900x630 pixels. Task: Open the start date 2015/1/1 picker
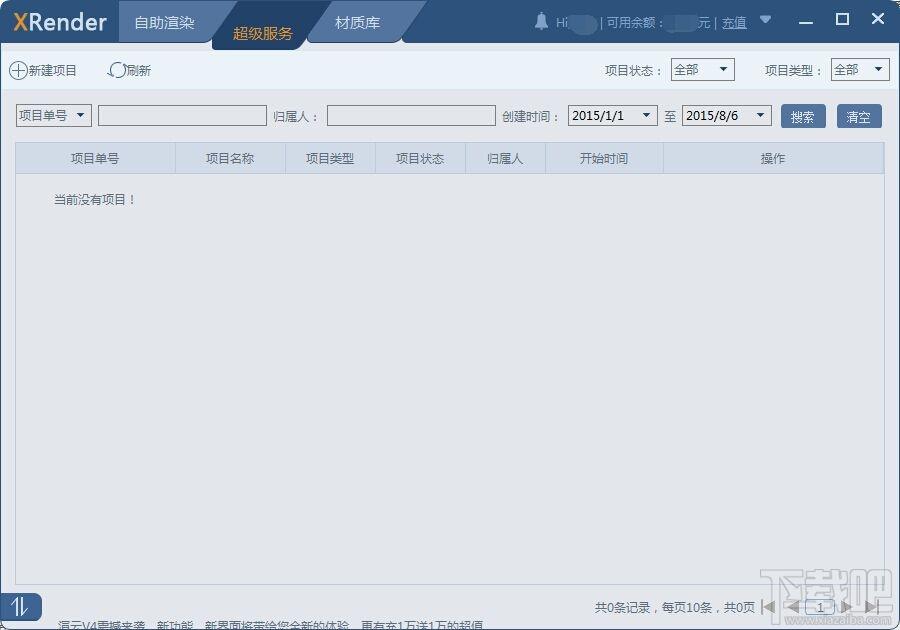click(612, 115)
